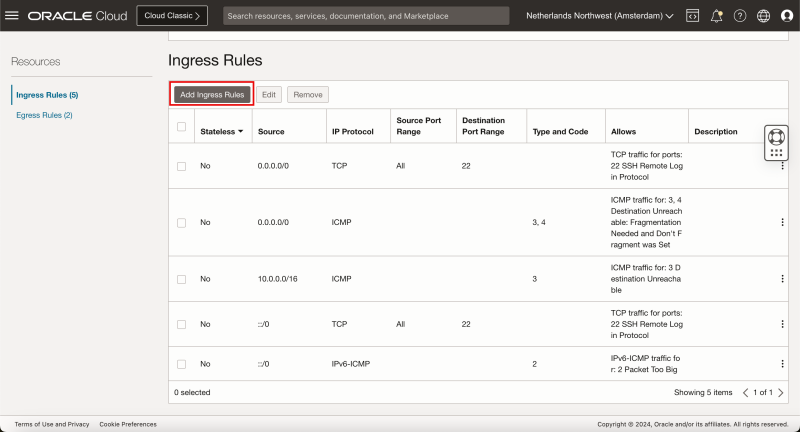
Task: Open the help question mark icon
Action: click(740, 16)
